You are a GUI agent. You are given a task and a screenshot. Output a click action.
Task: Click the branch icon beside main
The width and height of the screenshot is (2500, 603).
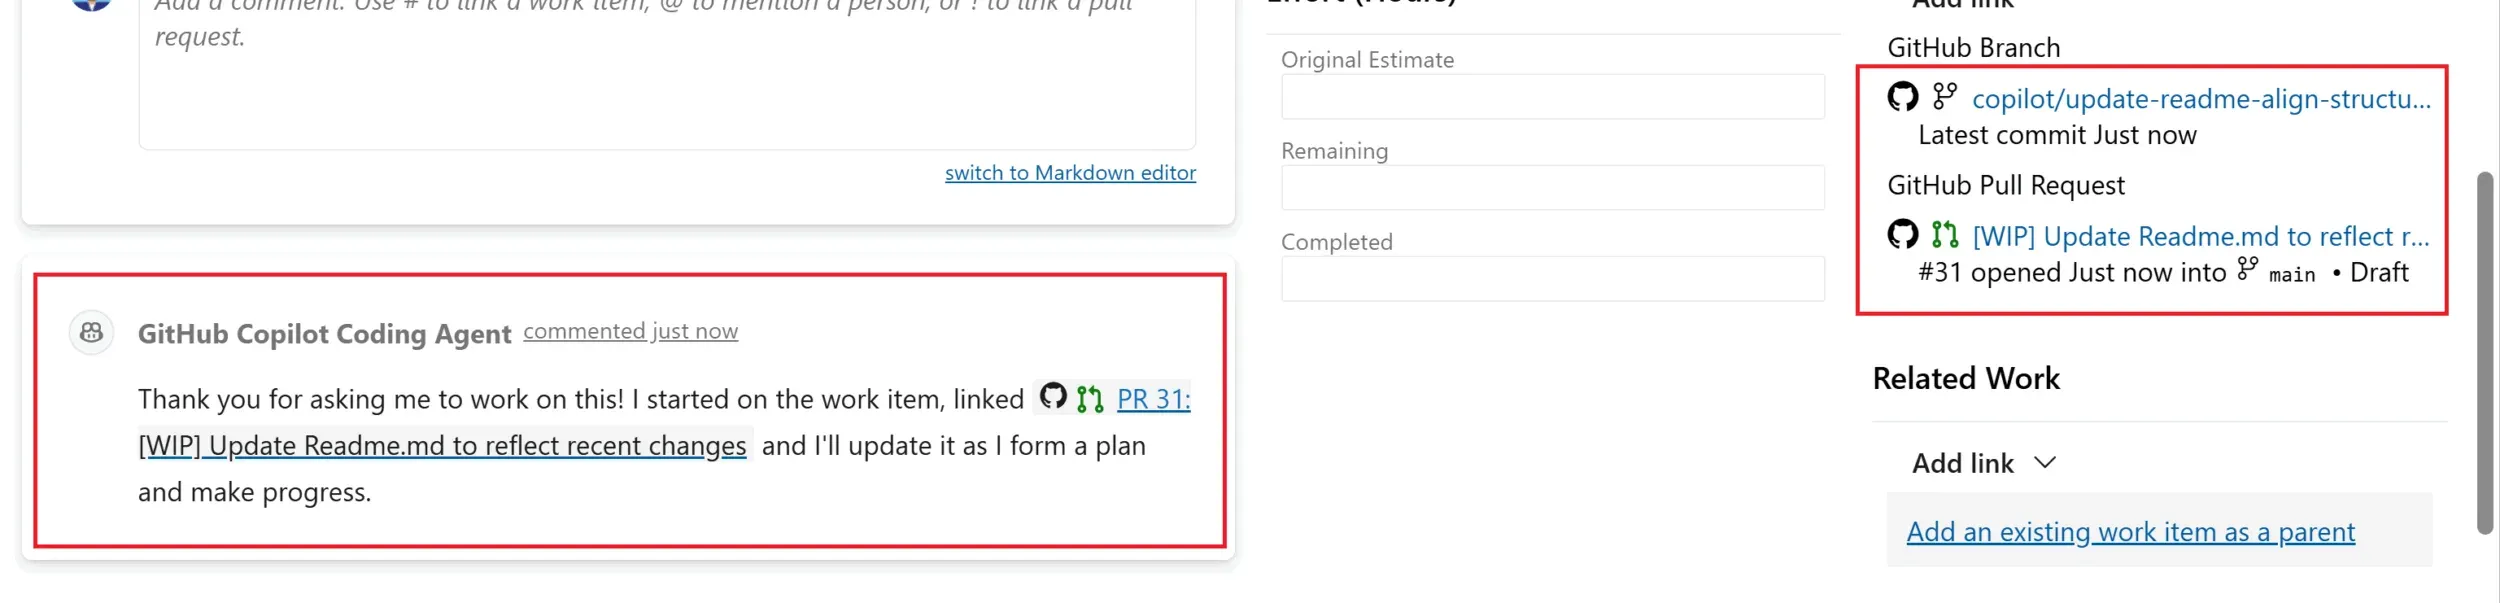click(2247, 269)
